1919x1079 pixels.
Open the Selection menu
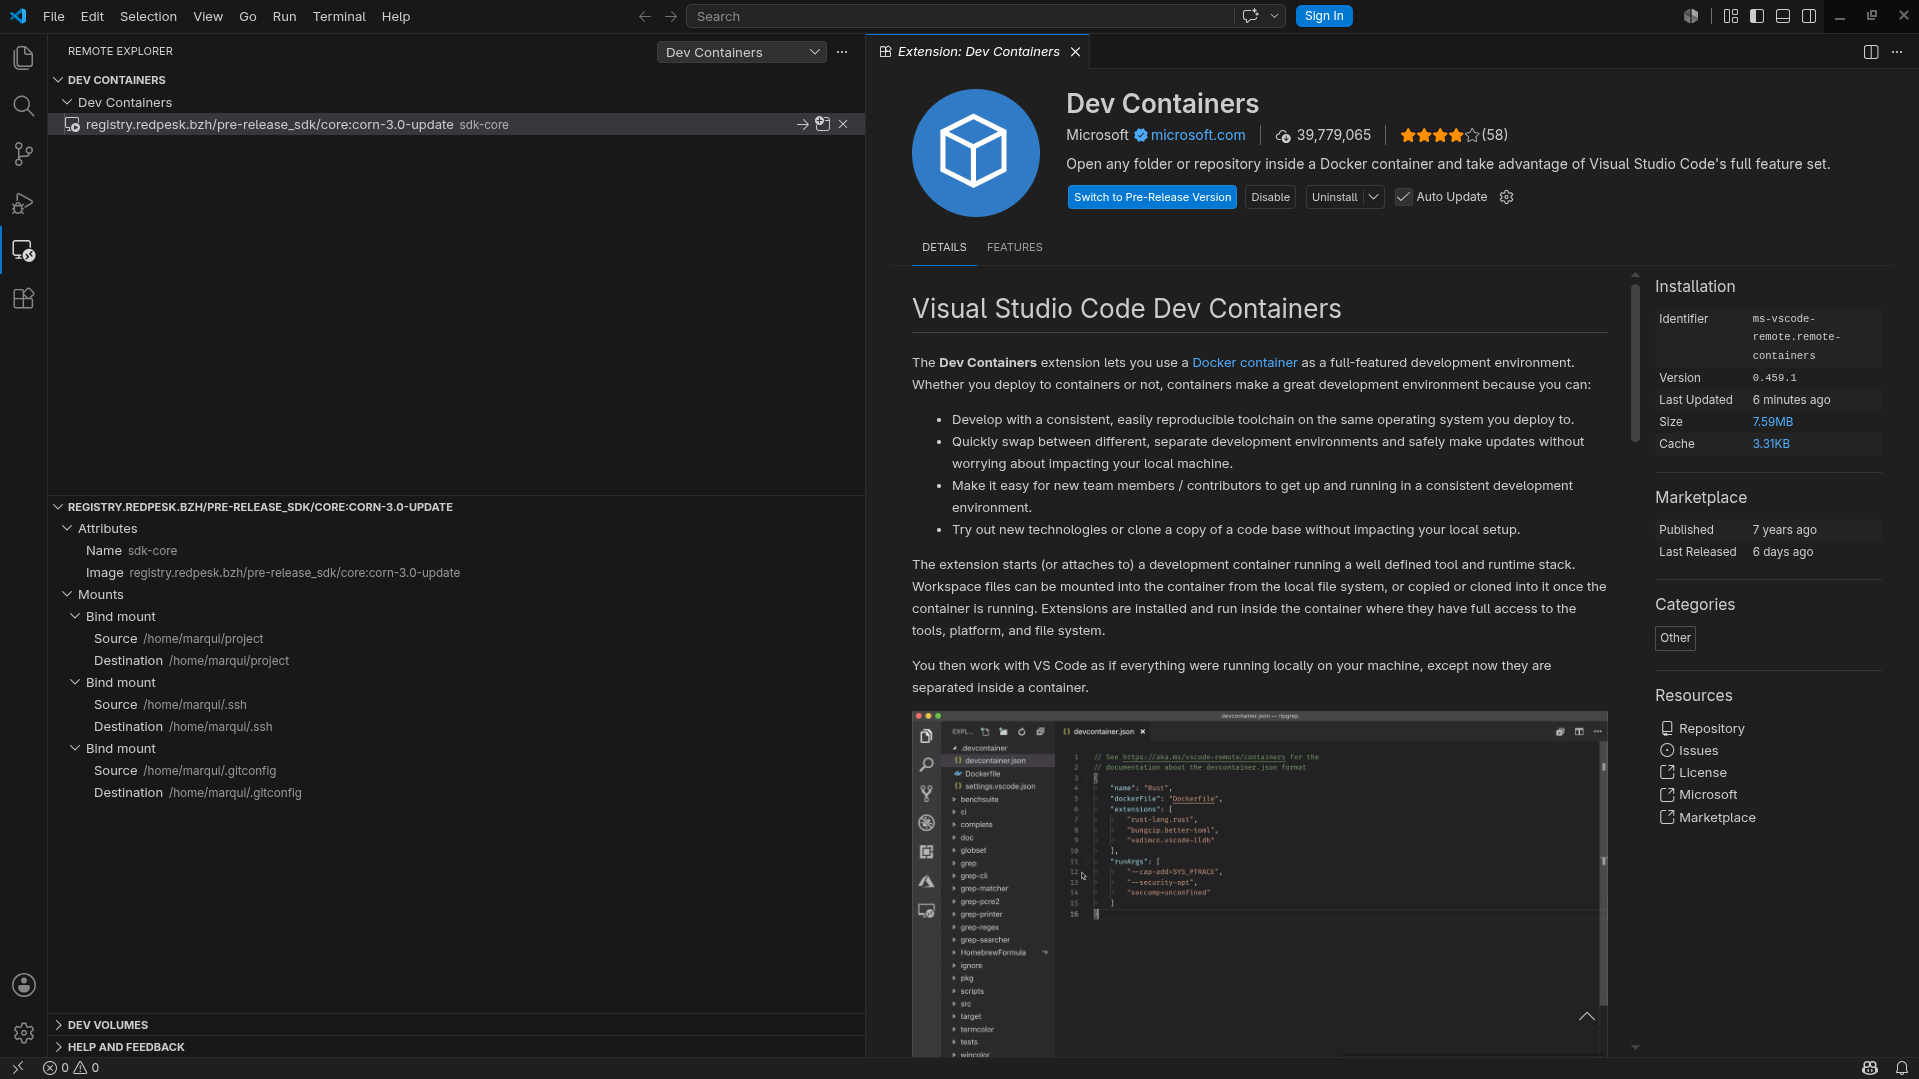click(148, 16)
